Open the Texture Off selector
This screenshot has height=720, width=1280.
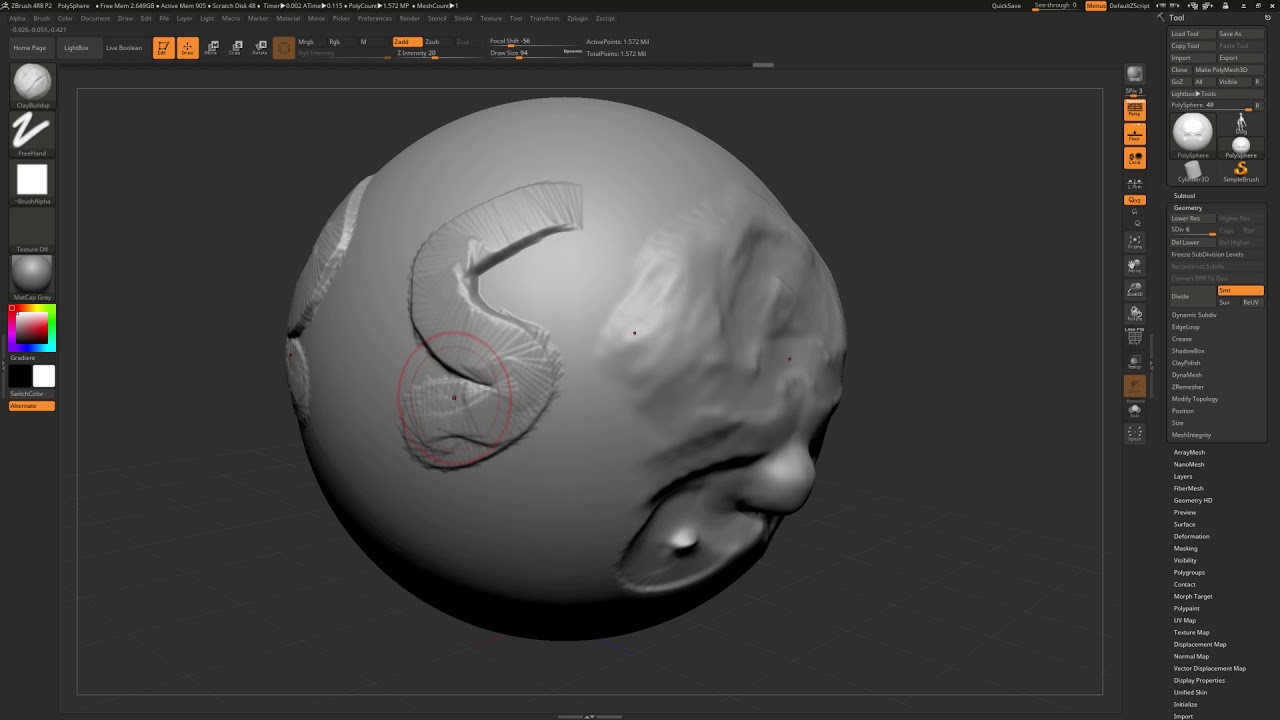(x=32, y=230)
